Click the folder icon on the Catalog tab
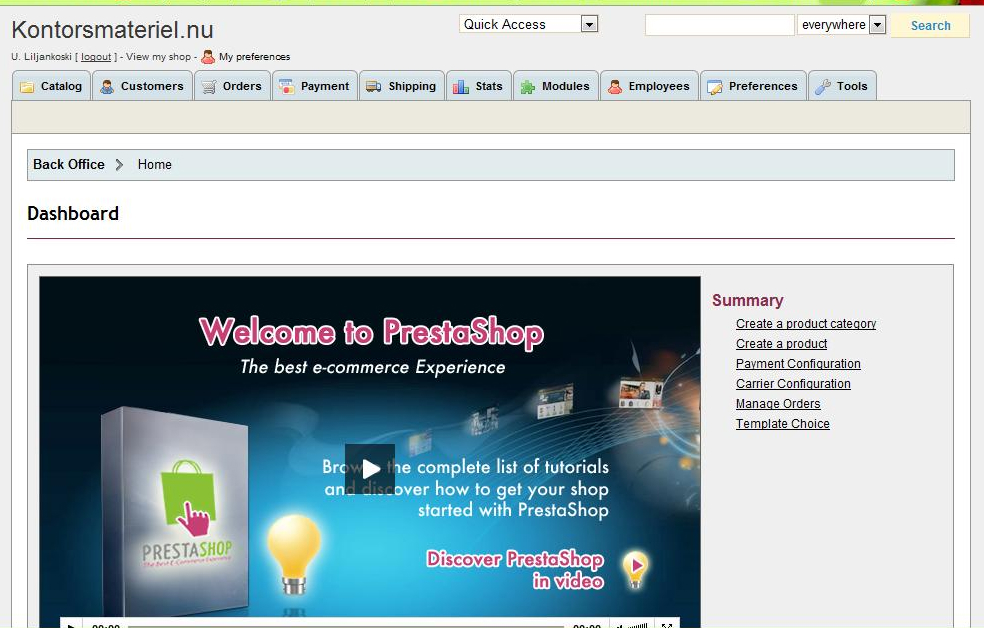The width and height of the screenshot is (984, 628). coord(27,87)
